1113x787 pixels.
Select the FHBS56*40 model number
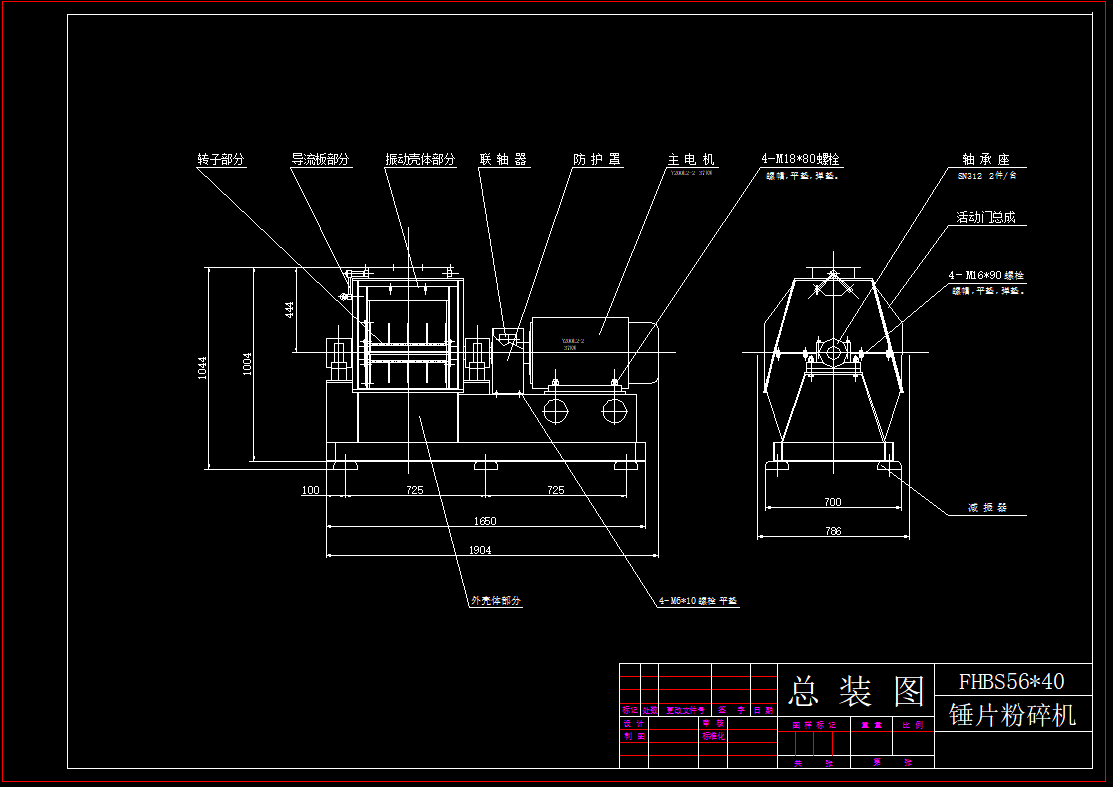tap(1011, 682)
